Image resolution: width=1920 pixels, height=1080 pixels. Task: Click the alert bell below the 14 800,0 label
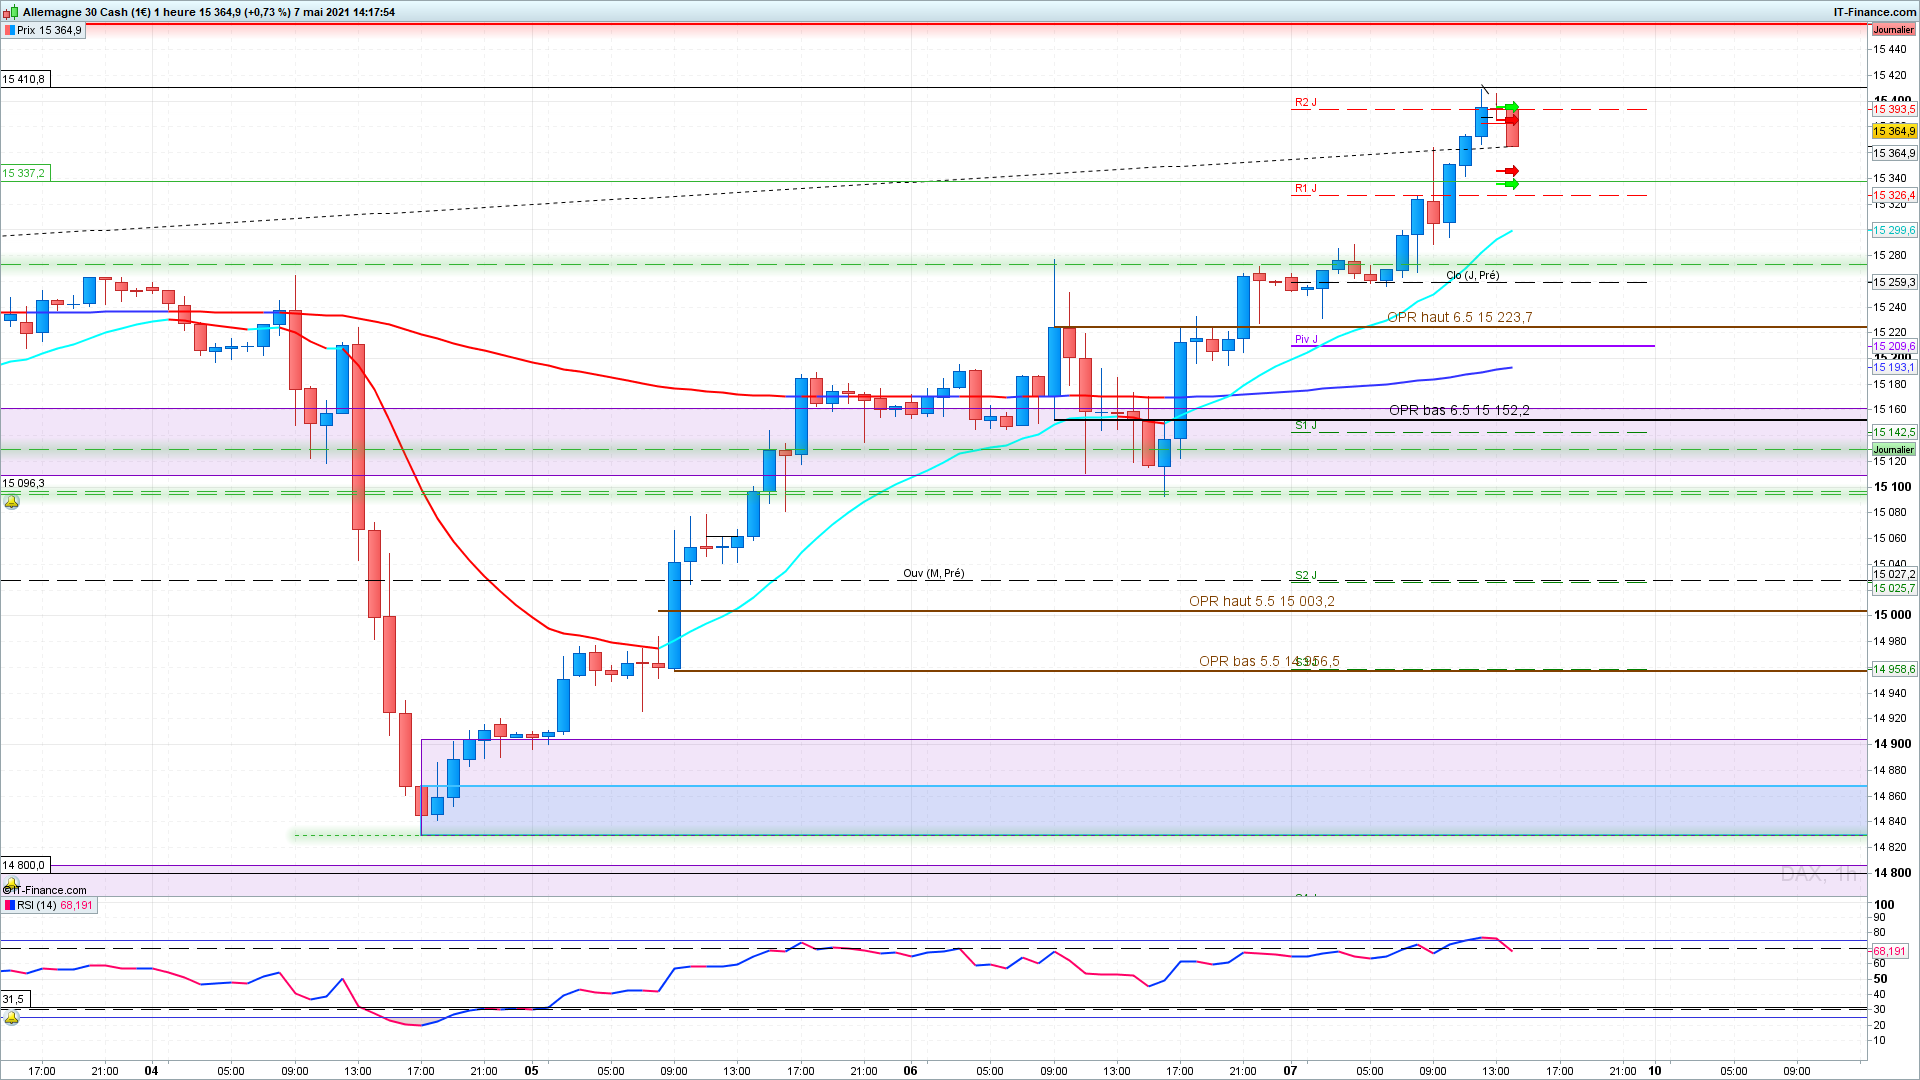click(x=12, y=883)
